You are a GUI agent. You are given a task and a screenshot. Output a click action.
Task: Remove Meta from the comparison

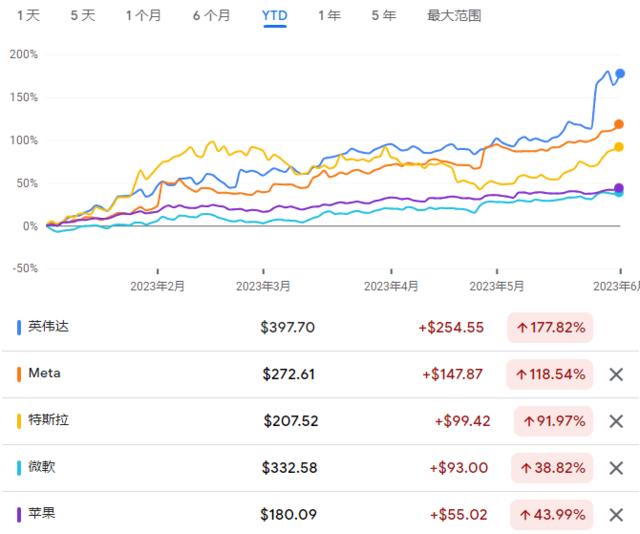pyautogui.click(x=616, y=374)
